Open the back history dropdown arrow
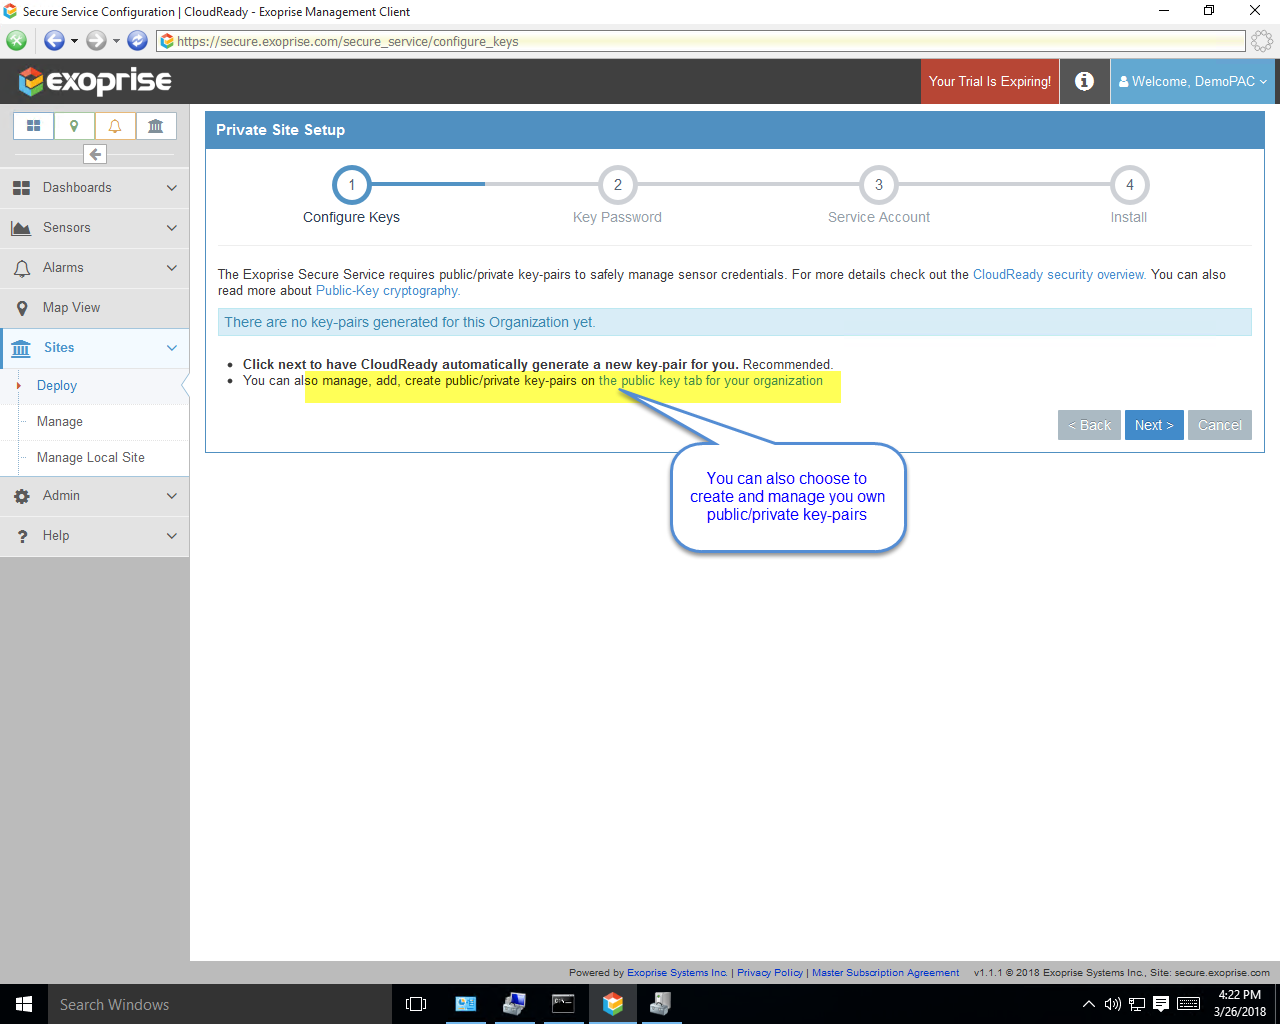 [74, 41]
